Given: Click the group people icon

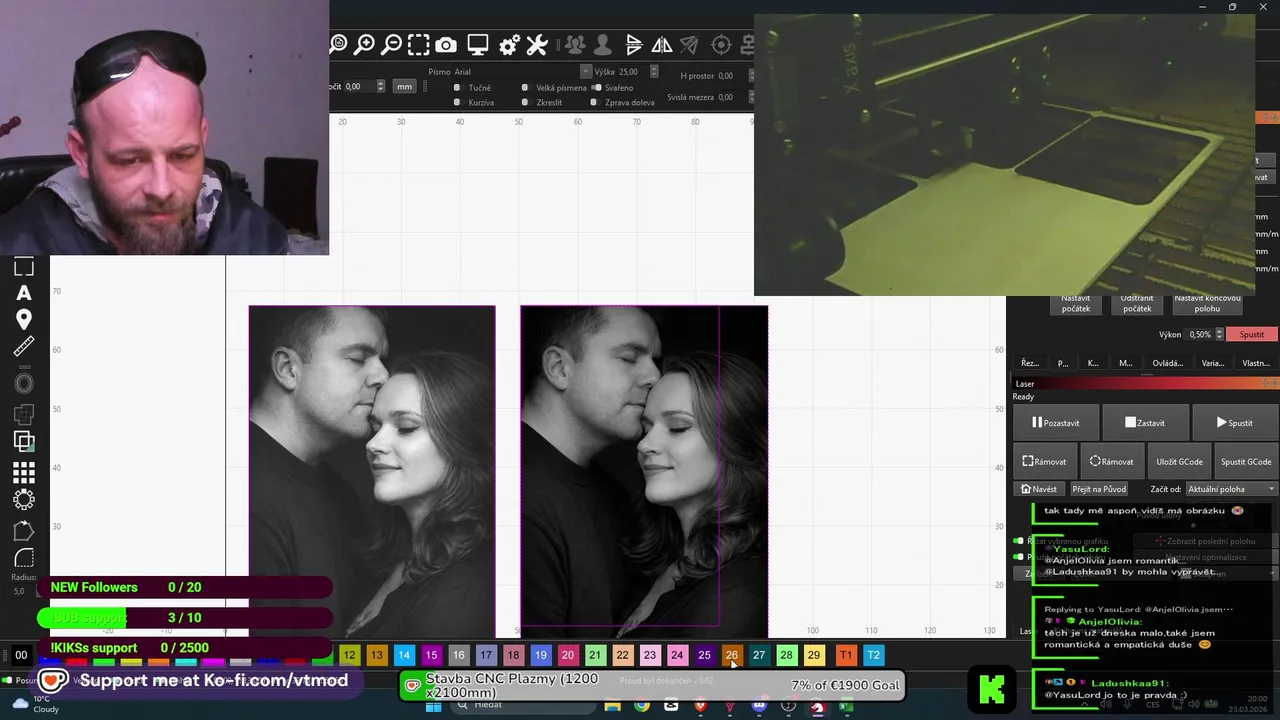Looking at the screenshot, I should tap(575, 45).
